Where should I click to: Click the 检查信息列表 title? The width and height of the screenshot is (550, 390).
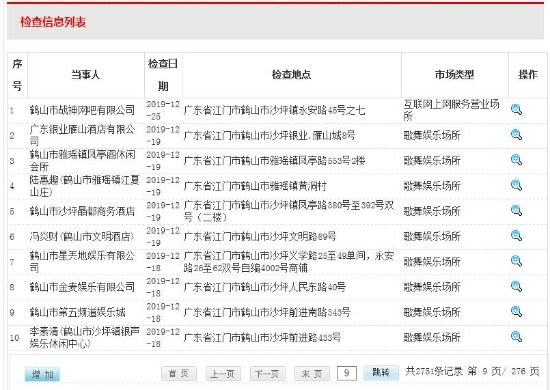tap(53, 22)
